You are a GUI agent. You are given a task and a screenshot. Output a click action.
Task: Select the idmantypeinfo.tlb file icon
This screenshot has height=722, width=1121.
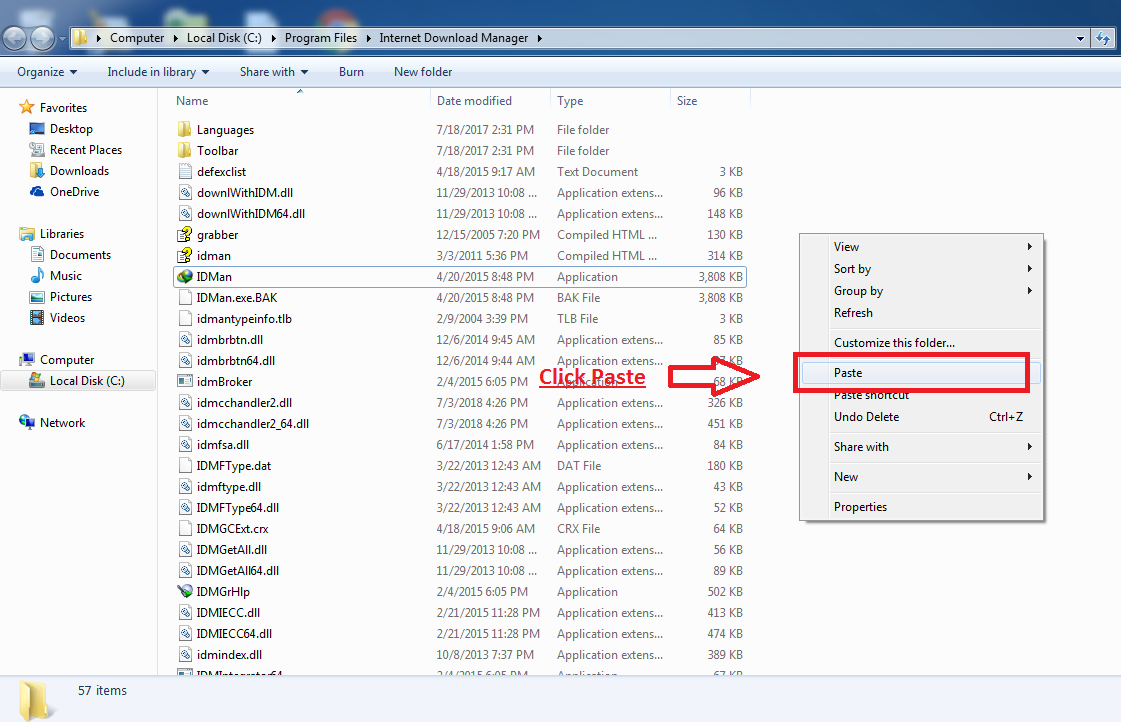pyautogui.click(x=184, y=318)
